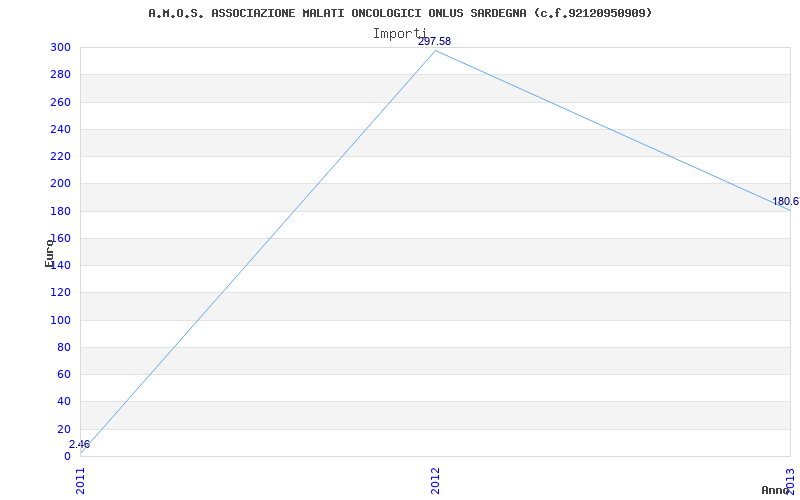Click the 120 y-axis tick label
The width and height of the screenshot is (800, 500).
tap(60, 293)
